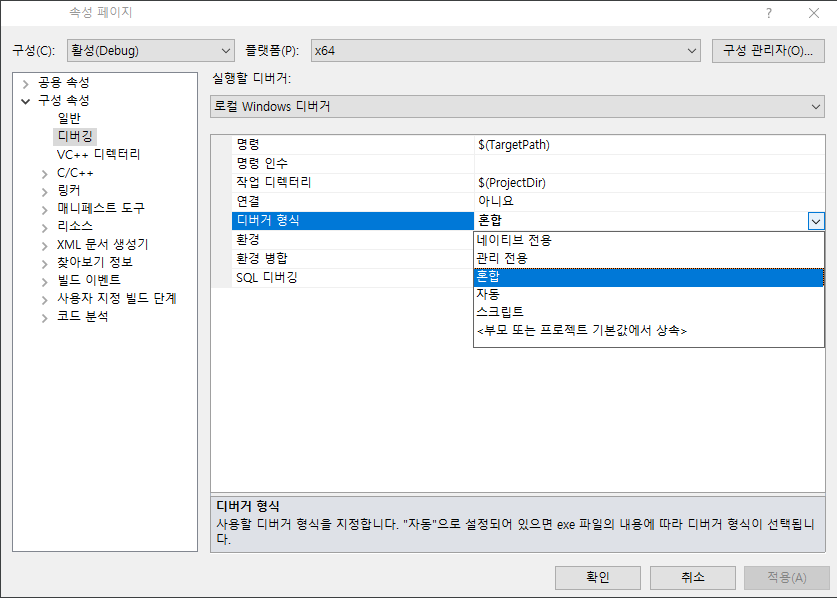
Task: Expand the 빌드 이벤트 node chevron
Action: click(x=45, y=281)
